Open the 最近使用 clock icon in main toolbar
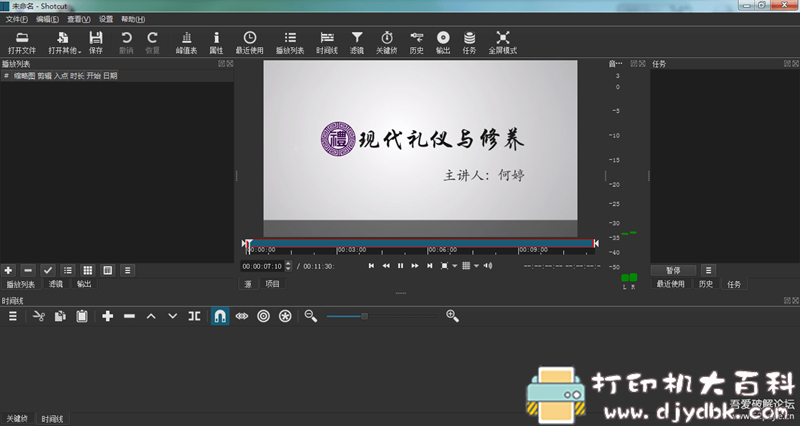 [249, 42]
